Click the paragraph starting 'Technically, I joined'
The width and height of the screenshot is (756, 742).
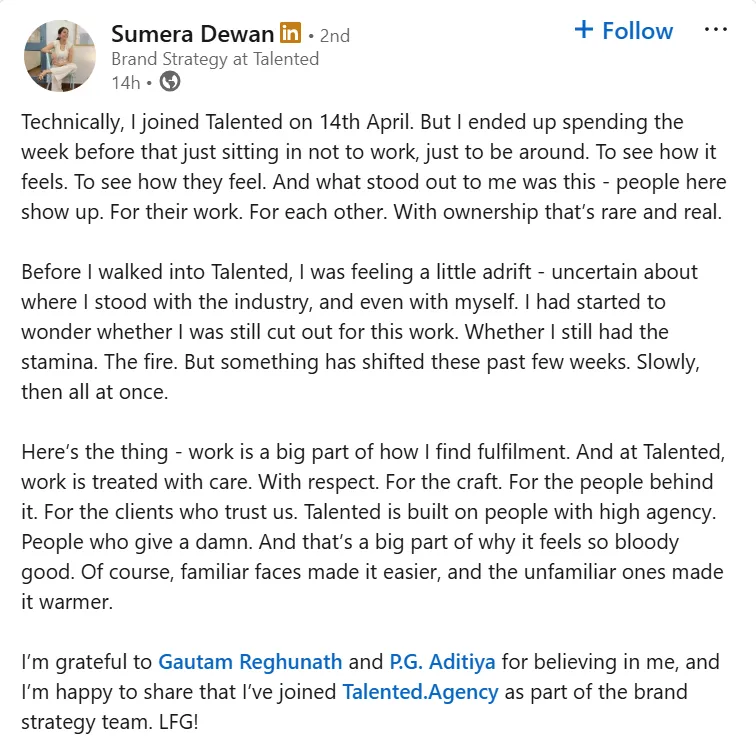tap(374, 167)
